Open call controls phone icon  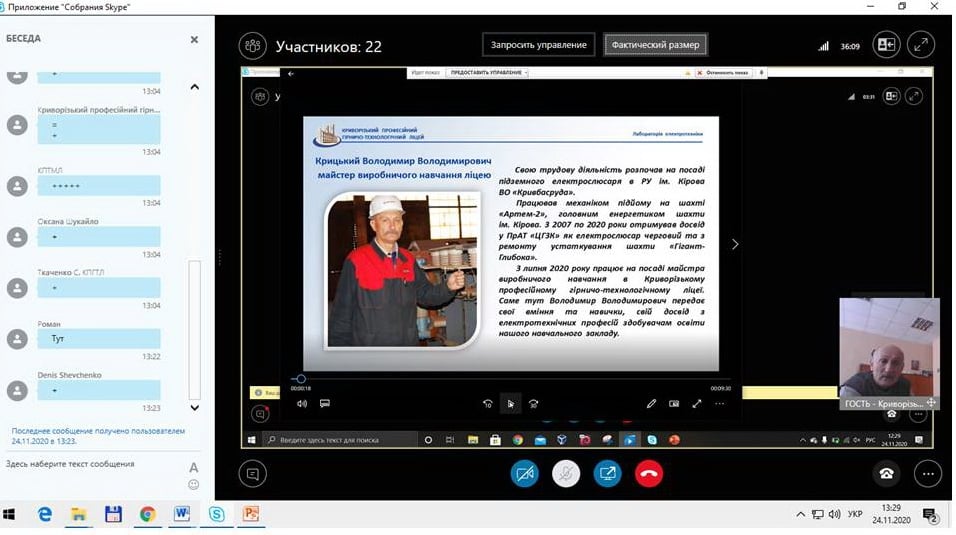pyautogui.click(x=886, y=473)
